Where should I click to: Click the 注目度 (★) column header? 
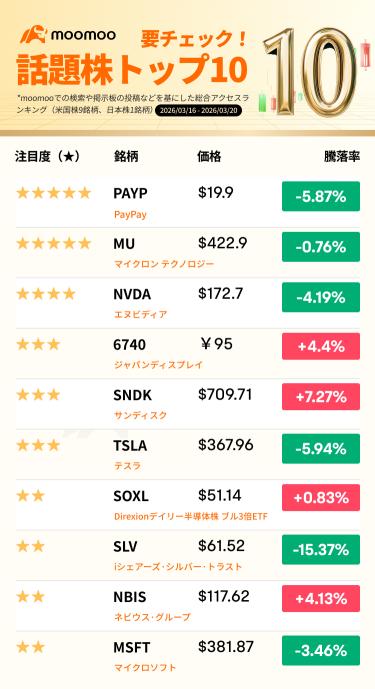pyautogui.click(x=47, y=156)
